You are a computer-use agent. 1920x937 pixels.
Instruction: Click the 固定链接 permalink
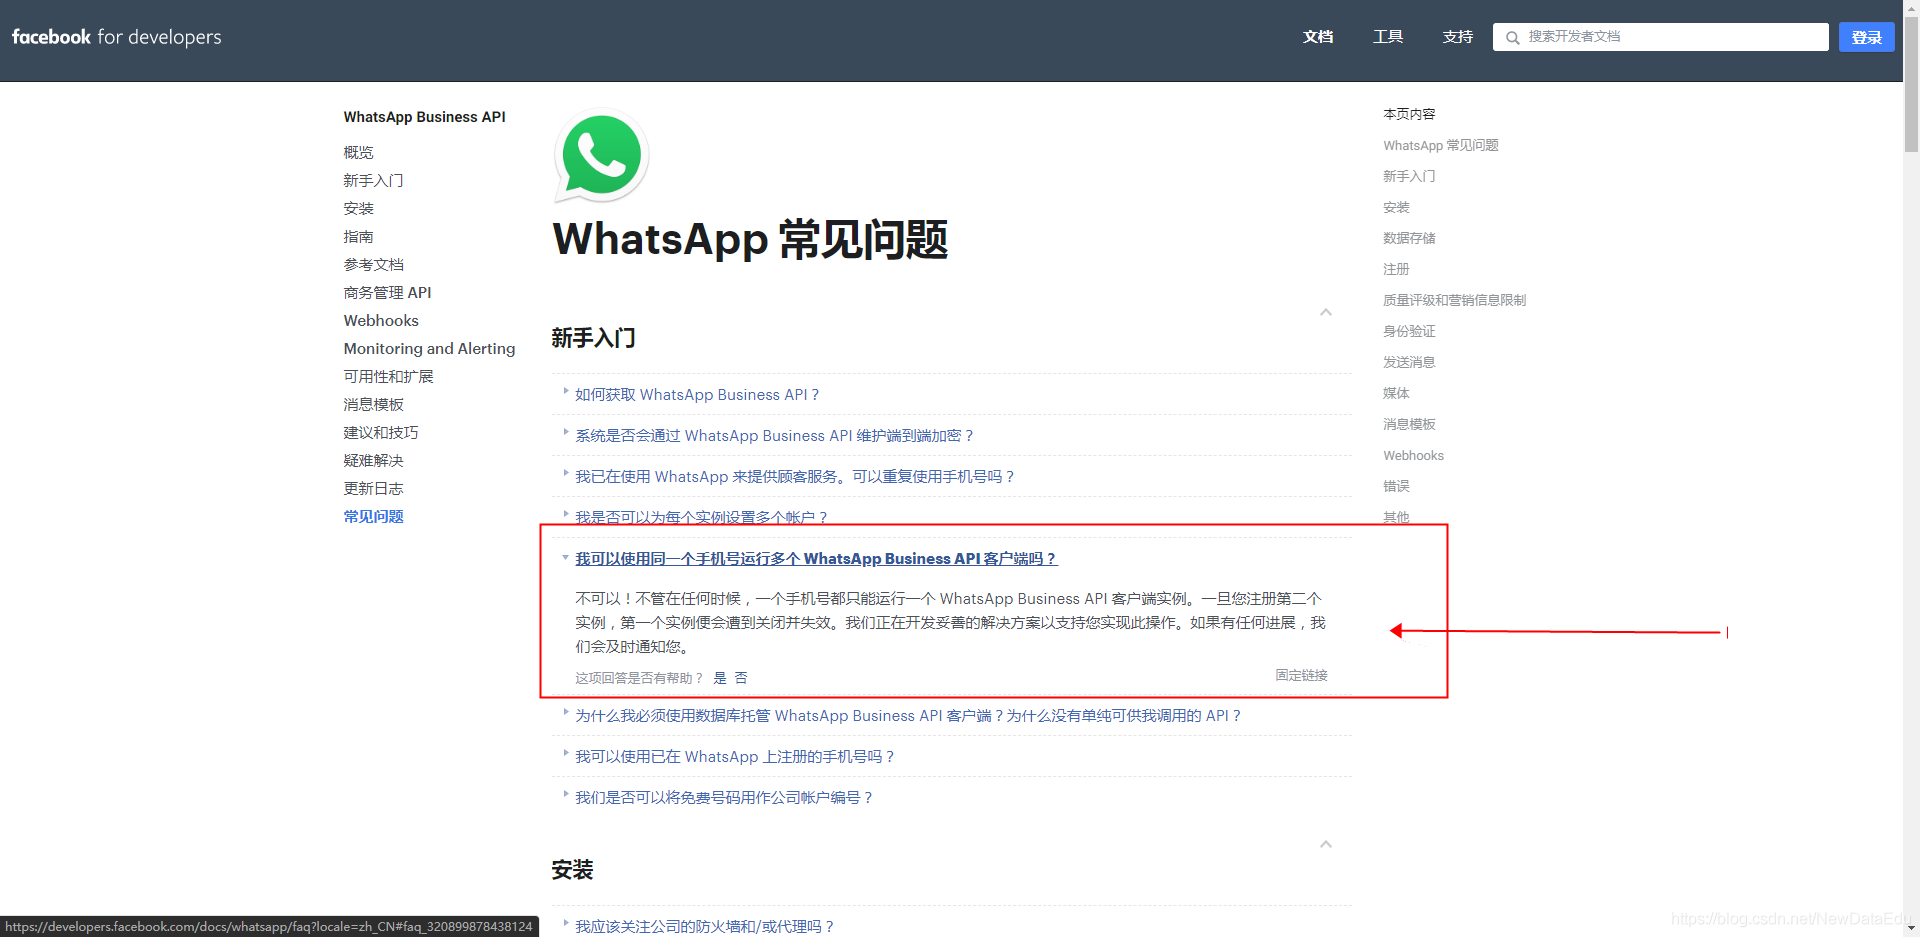(1301, 676)
